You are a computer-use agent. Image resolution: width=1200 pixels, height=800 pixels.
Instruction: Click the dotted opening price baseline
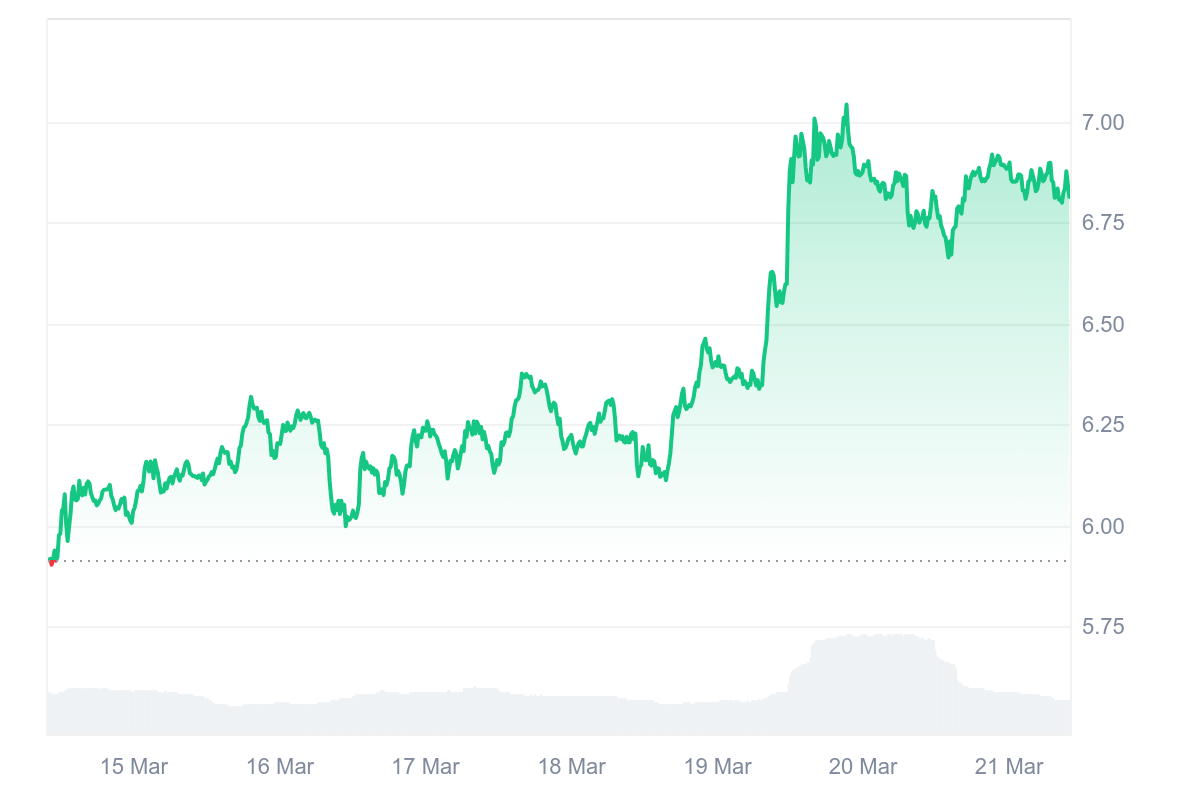pos(560,561)
